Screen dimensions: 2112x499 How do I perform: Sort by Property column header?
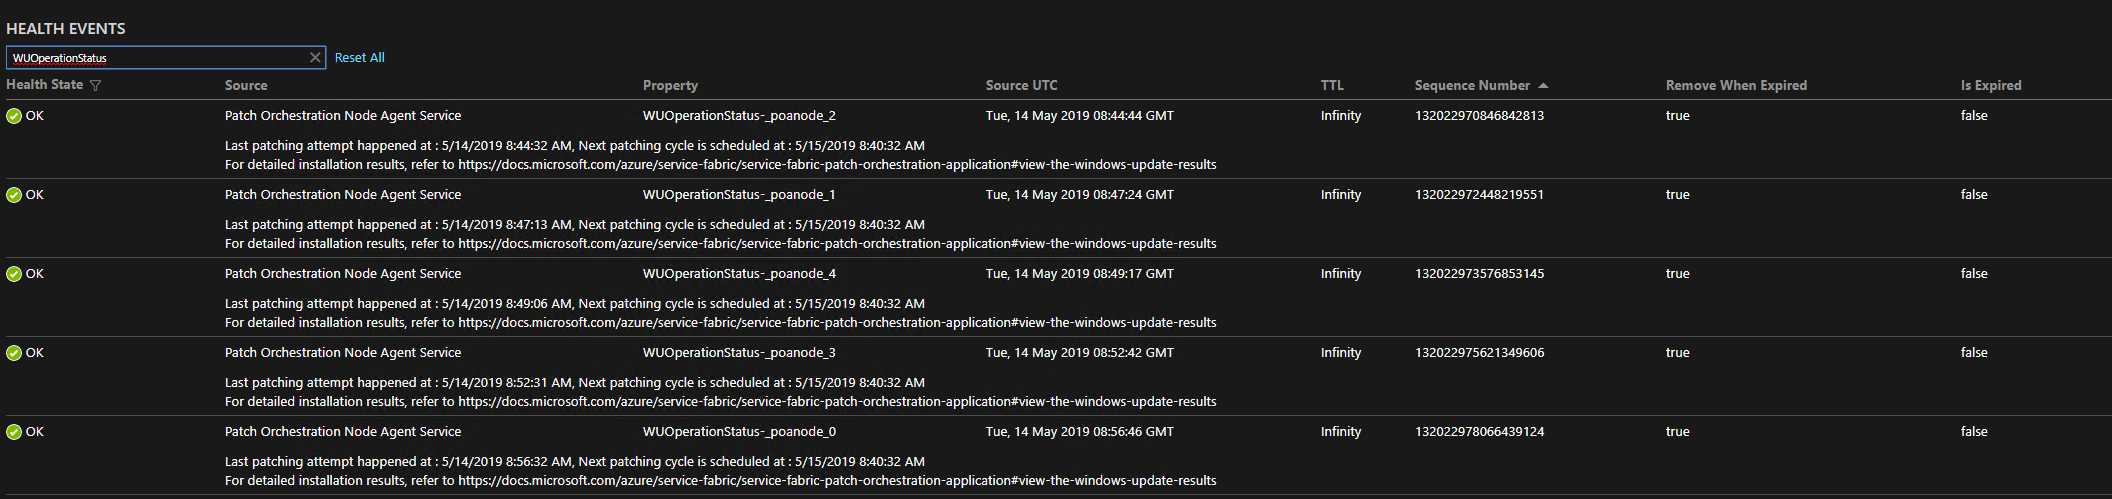point(670,86)
